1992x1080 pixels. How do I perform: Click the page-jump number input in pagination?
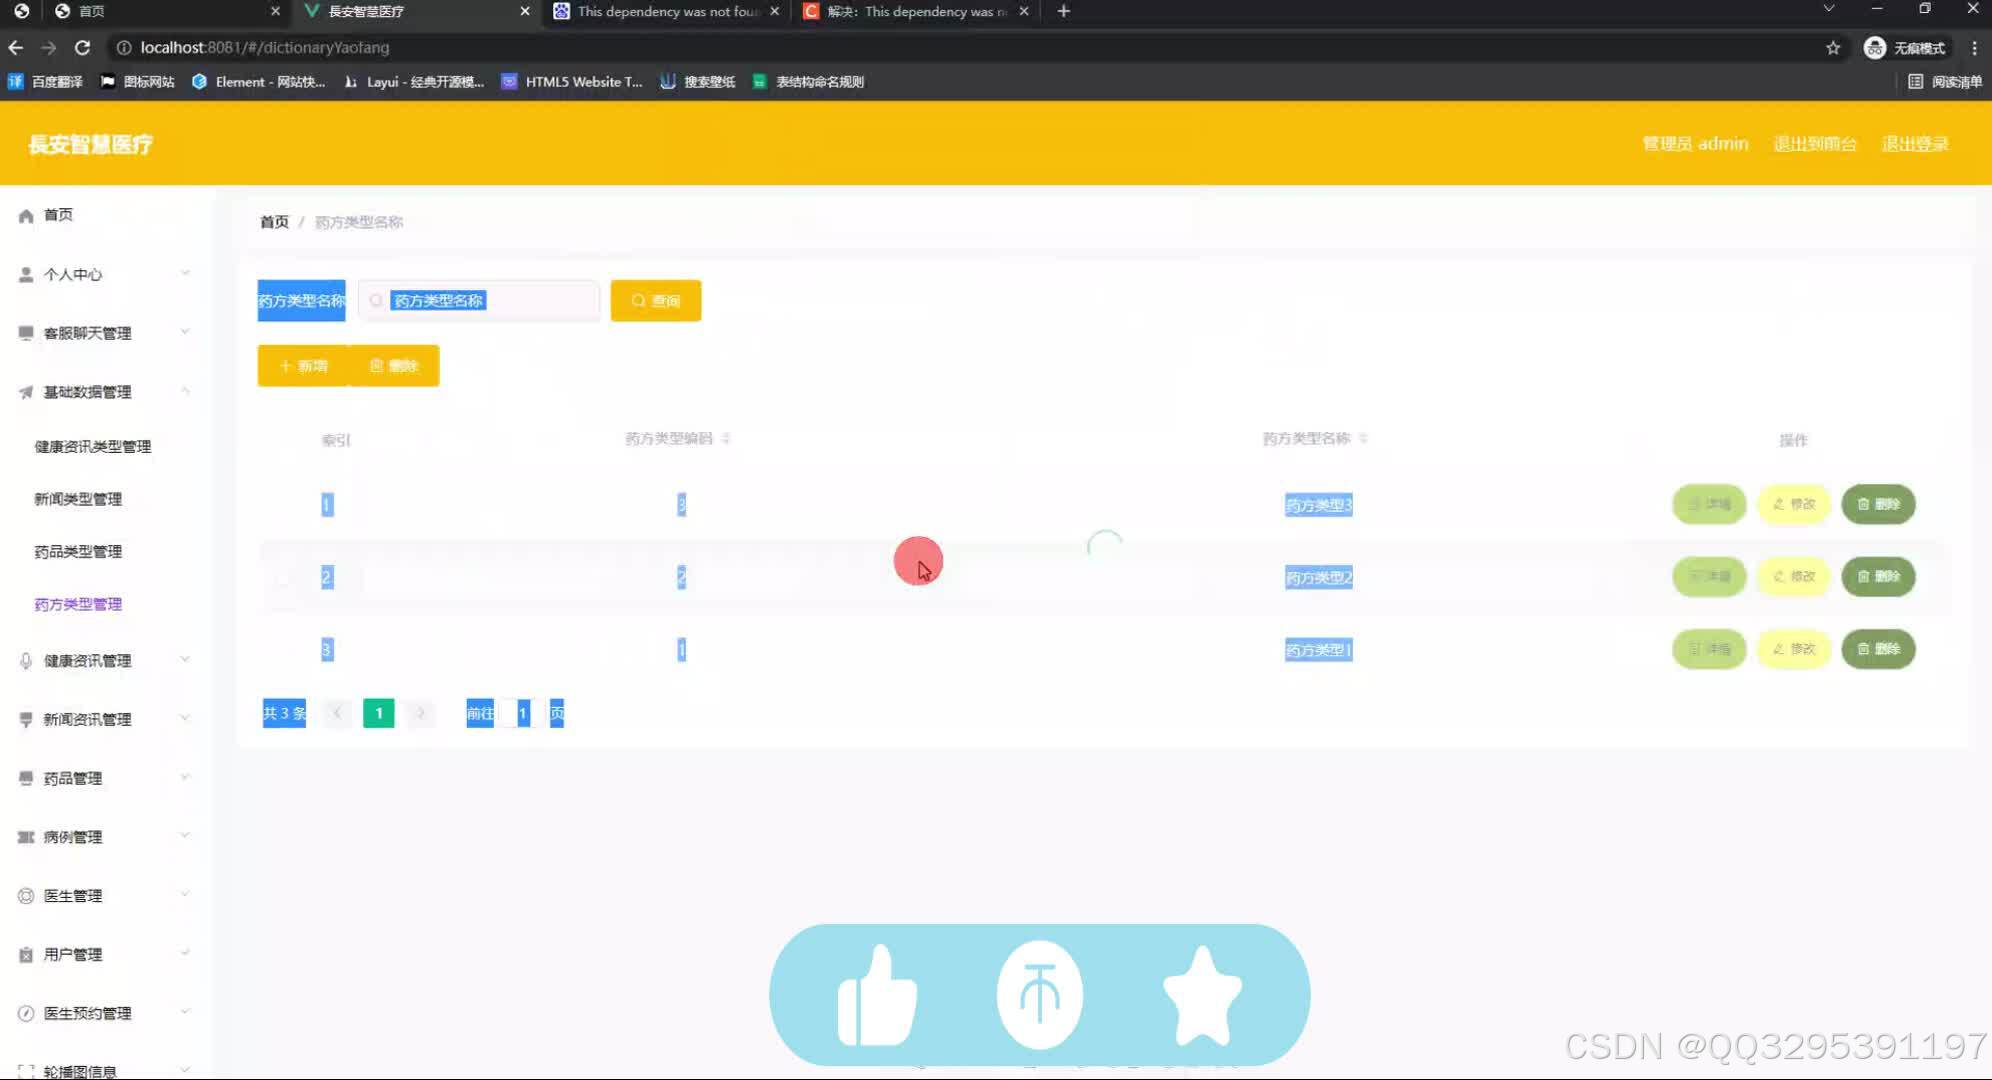[522, 713]
